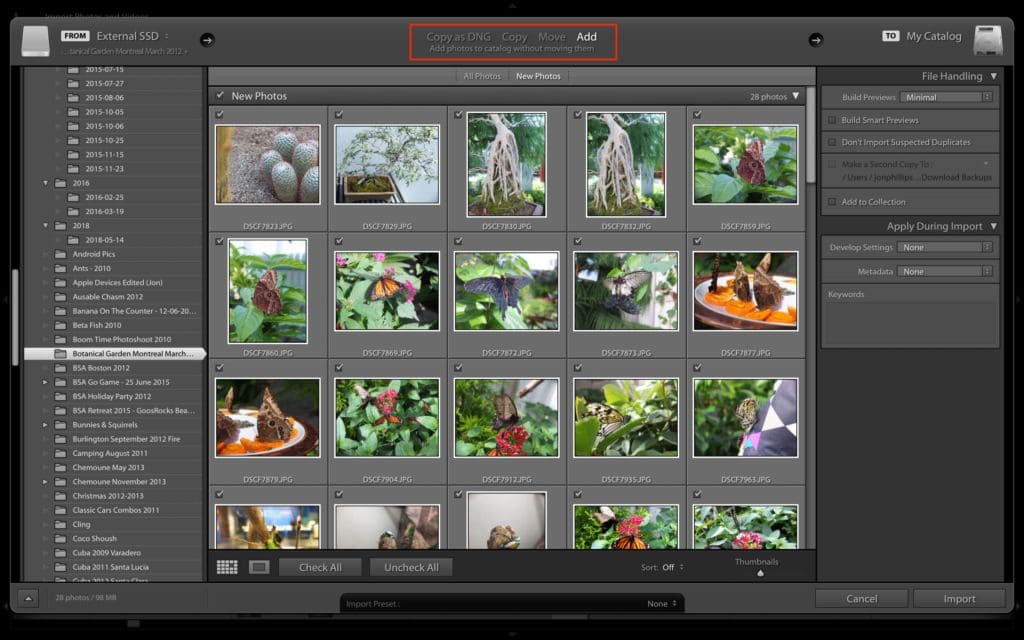Enable Build Smart Previews checkbox
The height and width of the screenshot is (640, 1024).
[x=832, y=120]
